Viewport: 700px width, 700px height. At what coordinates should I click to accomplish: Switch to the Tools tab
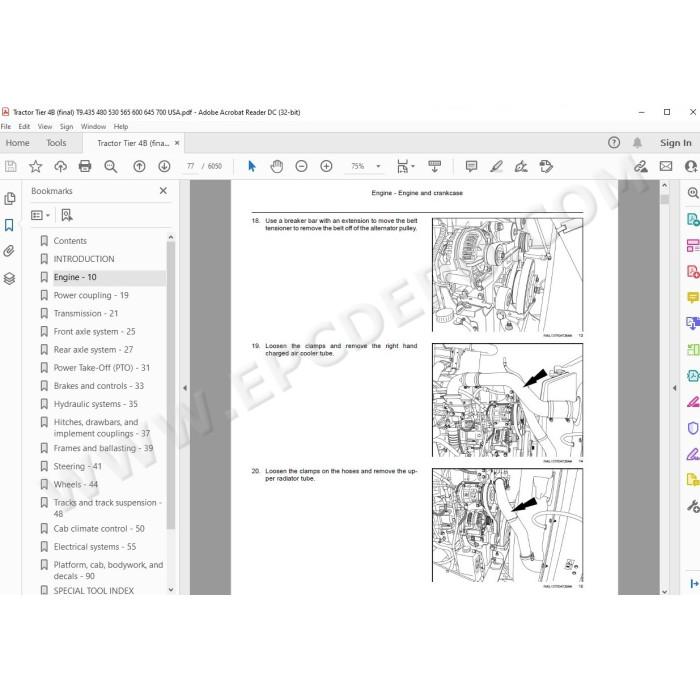[56, 143]
